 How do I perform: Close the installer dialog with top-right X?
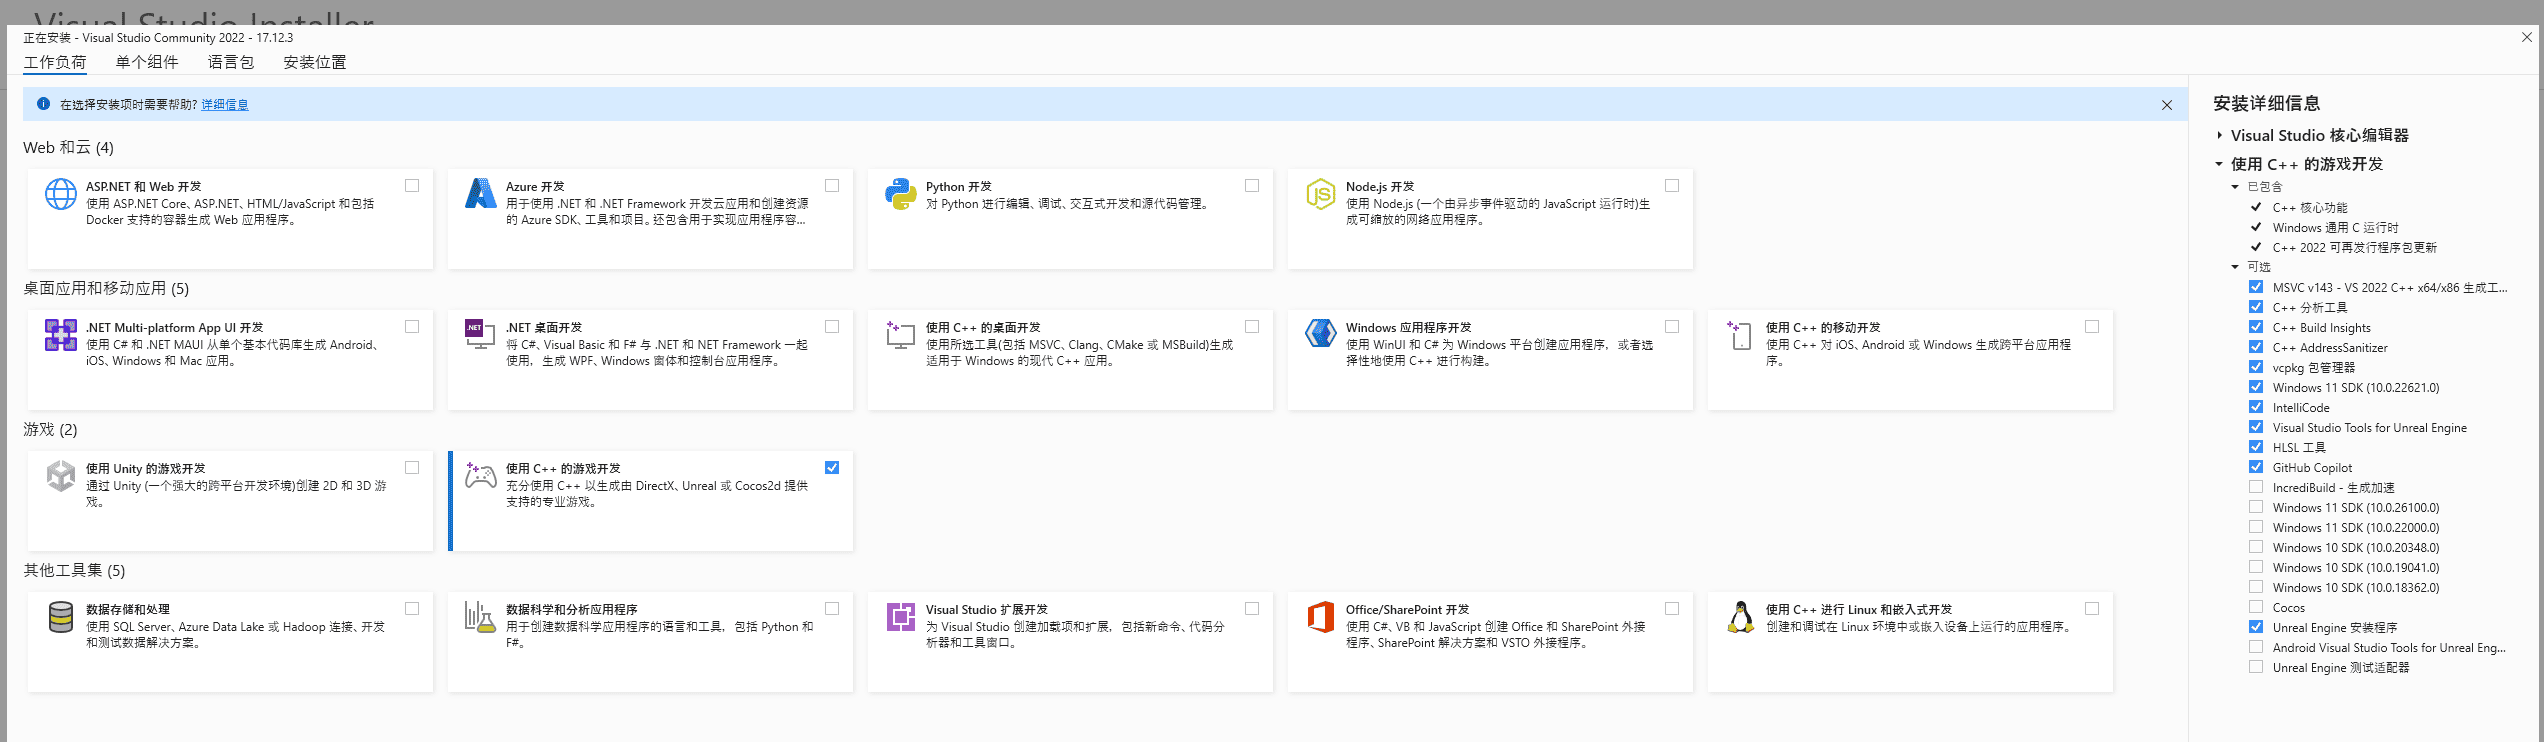click(2527, 37)
